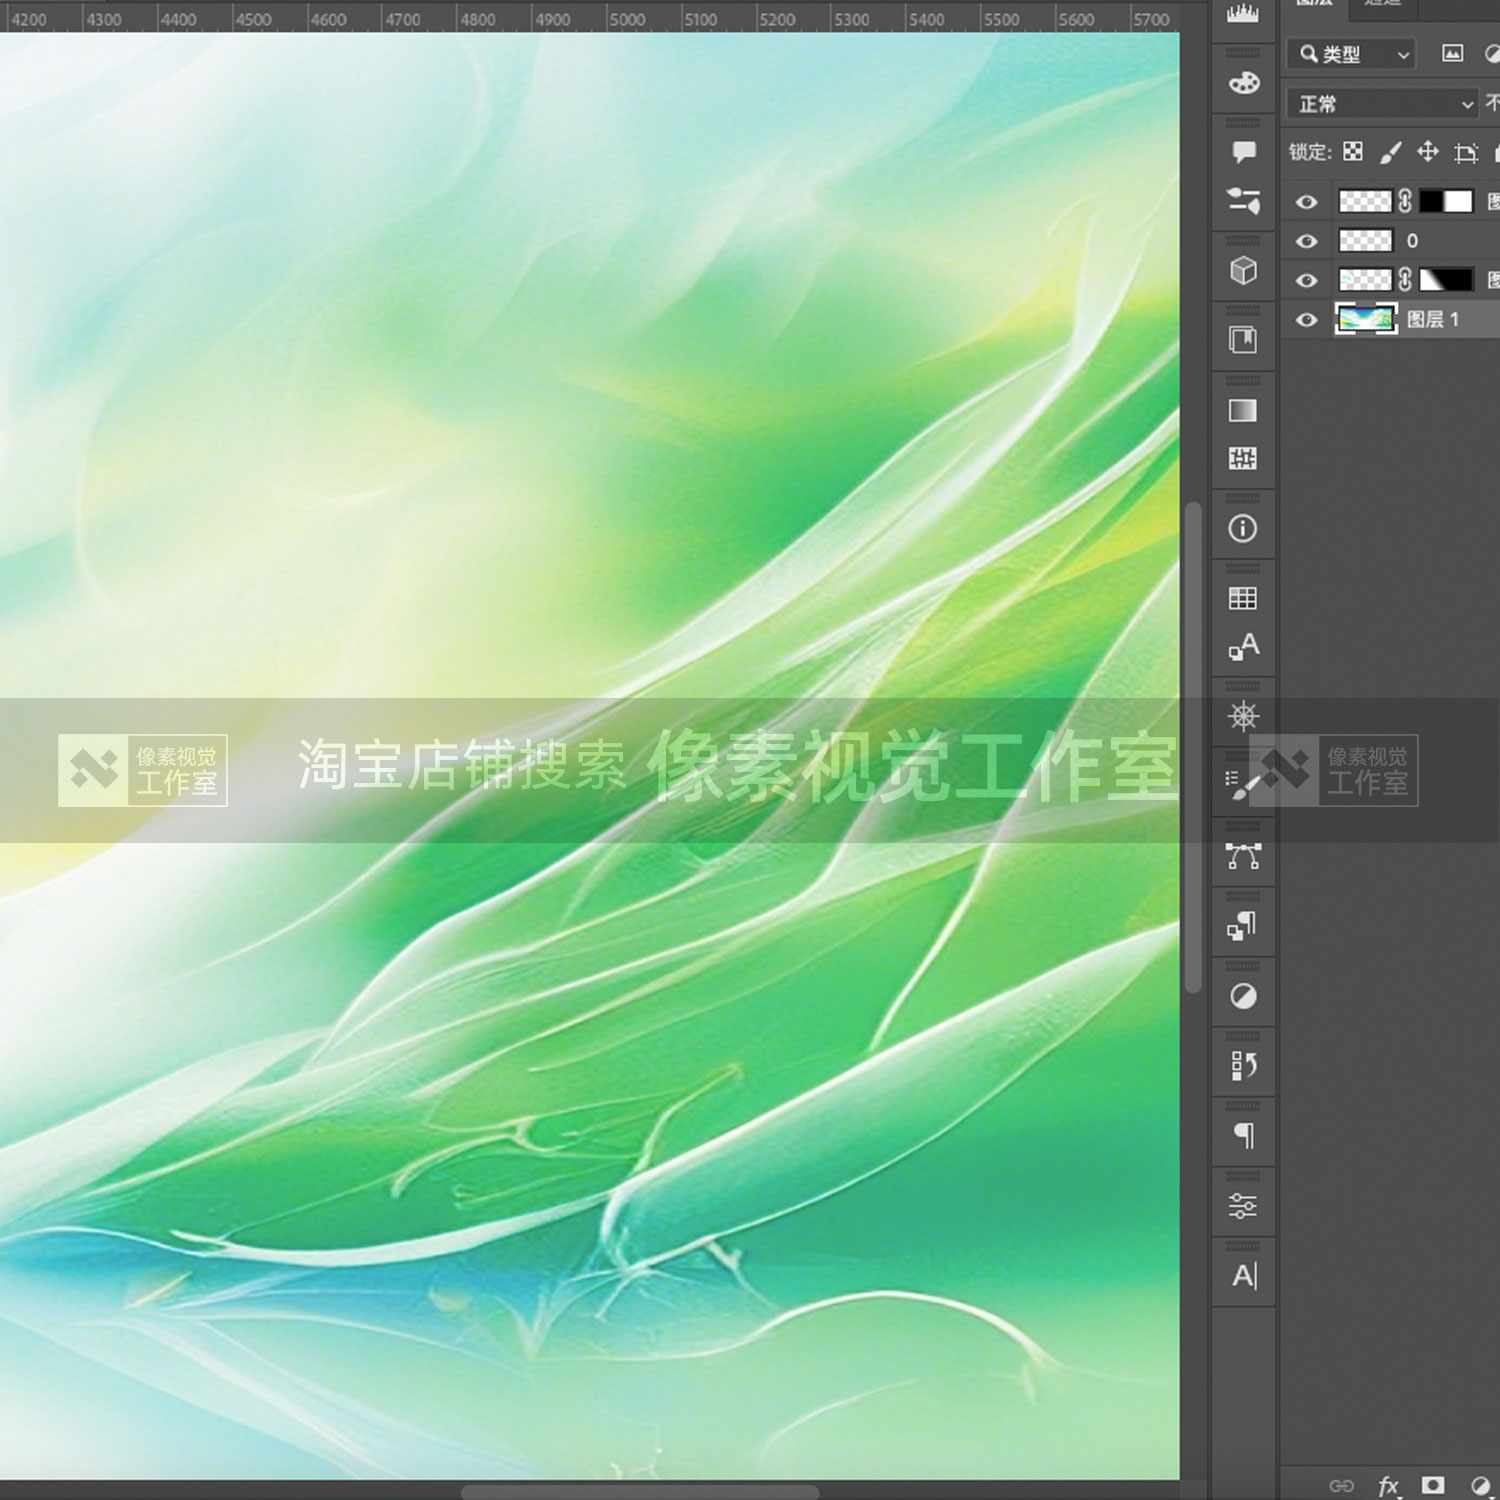Open the History panel icon
The image size is (1500, 1500).
coord(1243,1066)
